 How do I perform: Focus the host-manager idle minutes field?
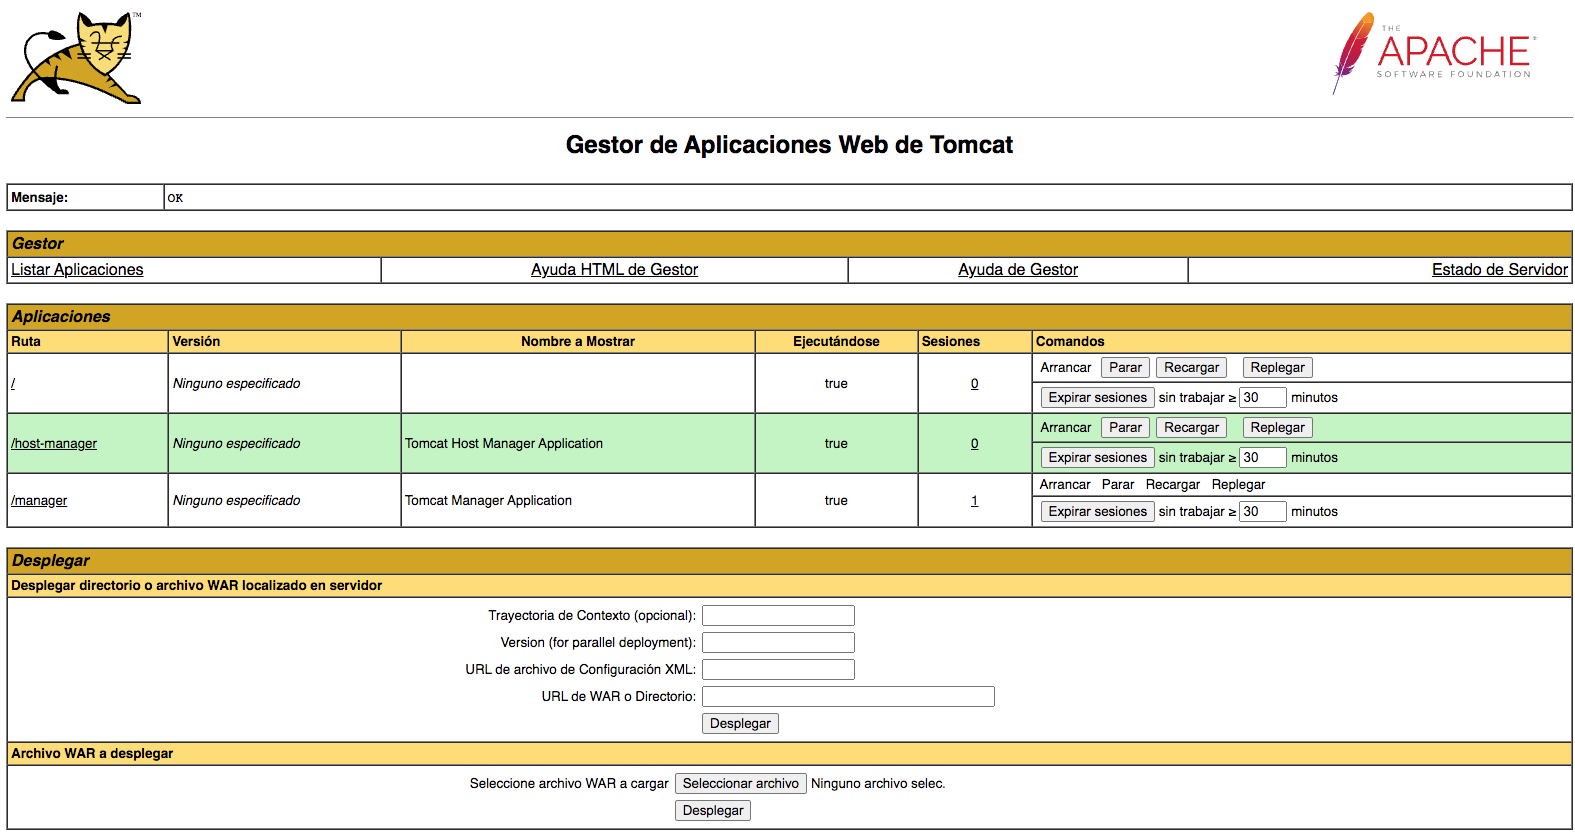point(1261,458)
